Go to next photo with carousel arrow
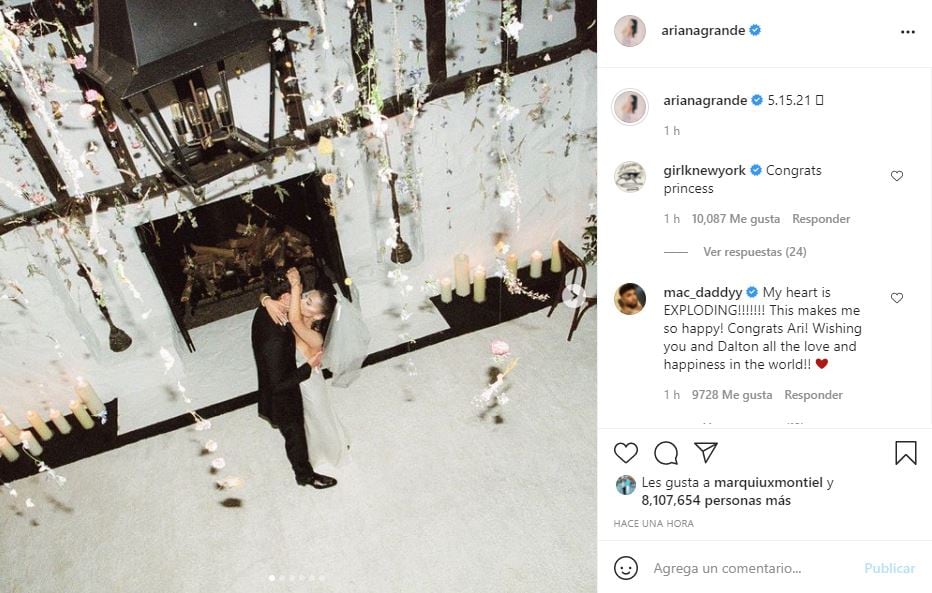The width and height of the screenshot is (932, 593). [x=573, y=295]
